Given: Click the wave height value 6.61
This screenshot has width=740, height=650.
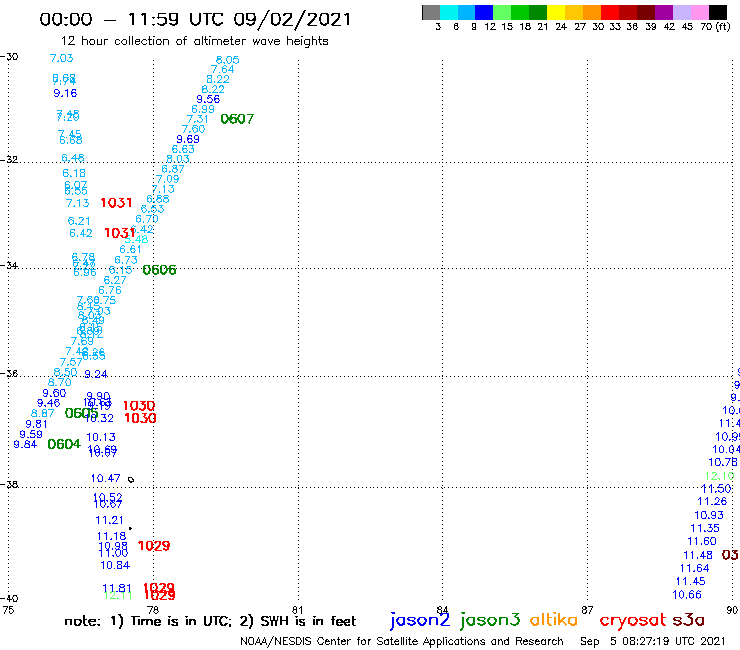Looking at the screenshot, I should click(130, 249).
